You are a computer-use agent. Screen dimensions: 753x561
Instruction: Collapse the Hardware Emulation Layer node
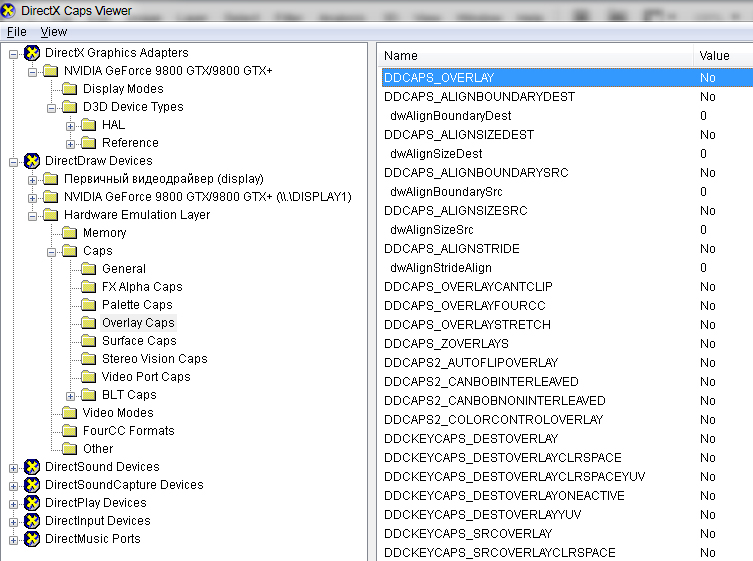coord(33,215)
